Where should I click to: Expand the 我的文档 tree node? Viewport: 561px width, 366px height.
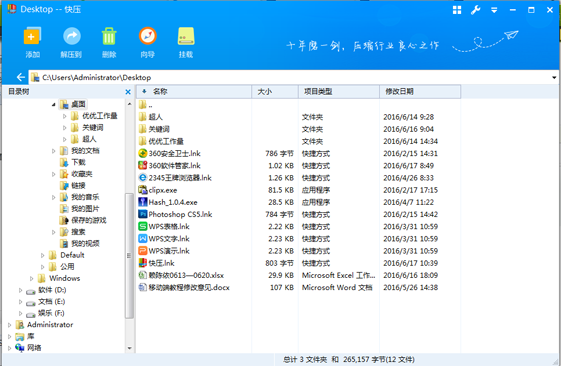click(x=53, y=151)
